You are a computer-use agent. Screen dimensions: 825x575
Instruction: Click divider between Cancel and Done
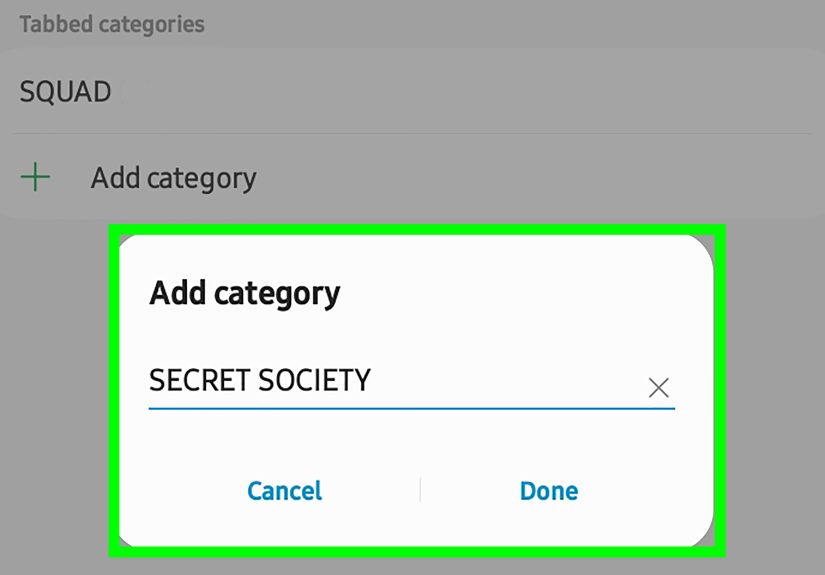click(420, 490)
